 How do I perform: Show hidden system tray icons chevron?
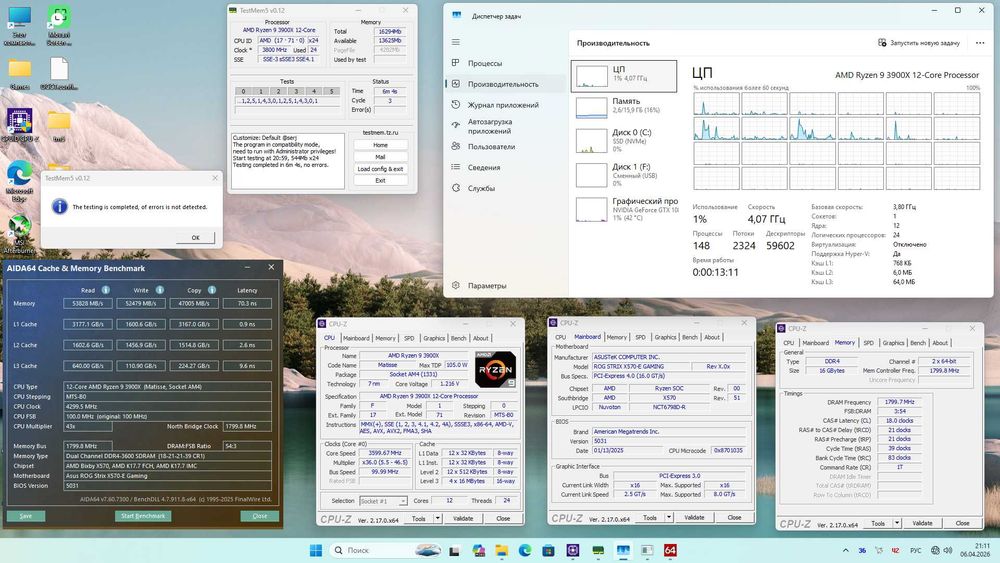[x=846, y=550]
